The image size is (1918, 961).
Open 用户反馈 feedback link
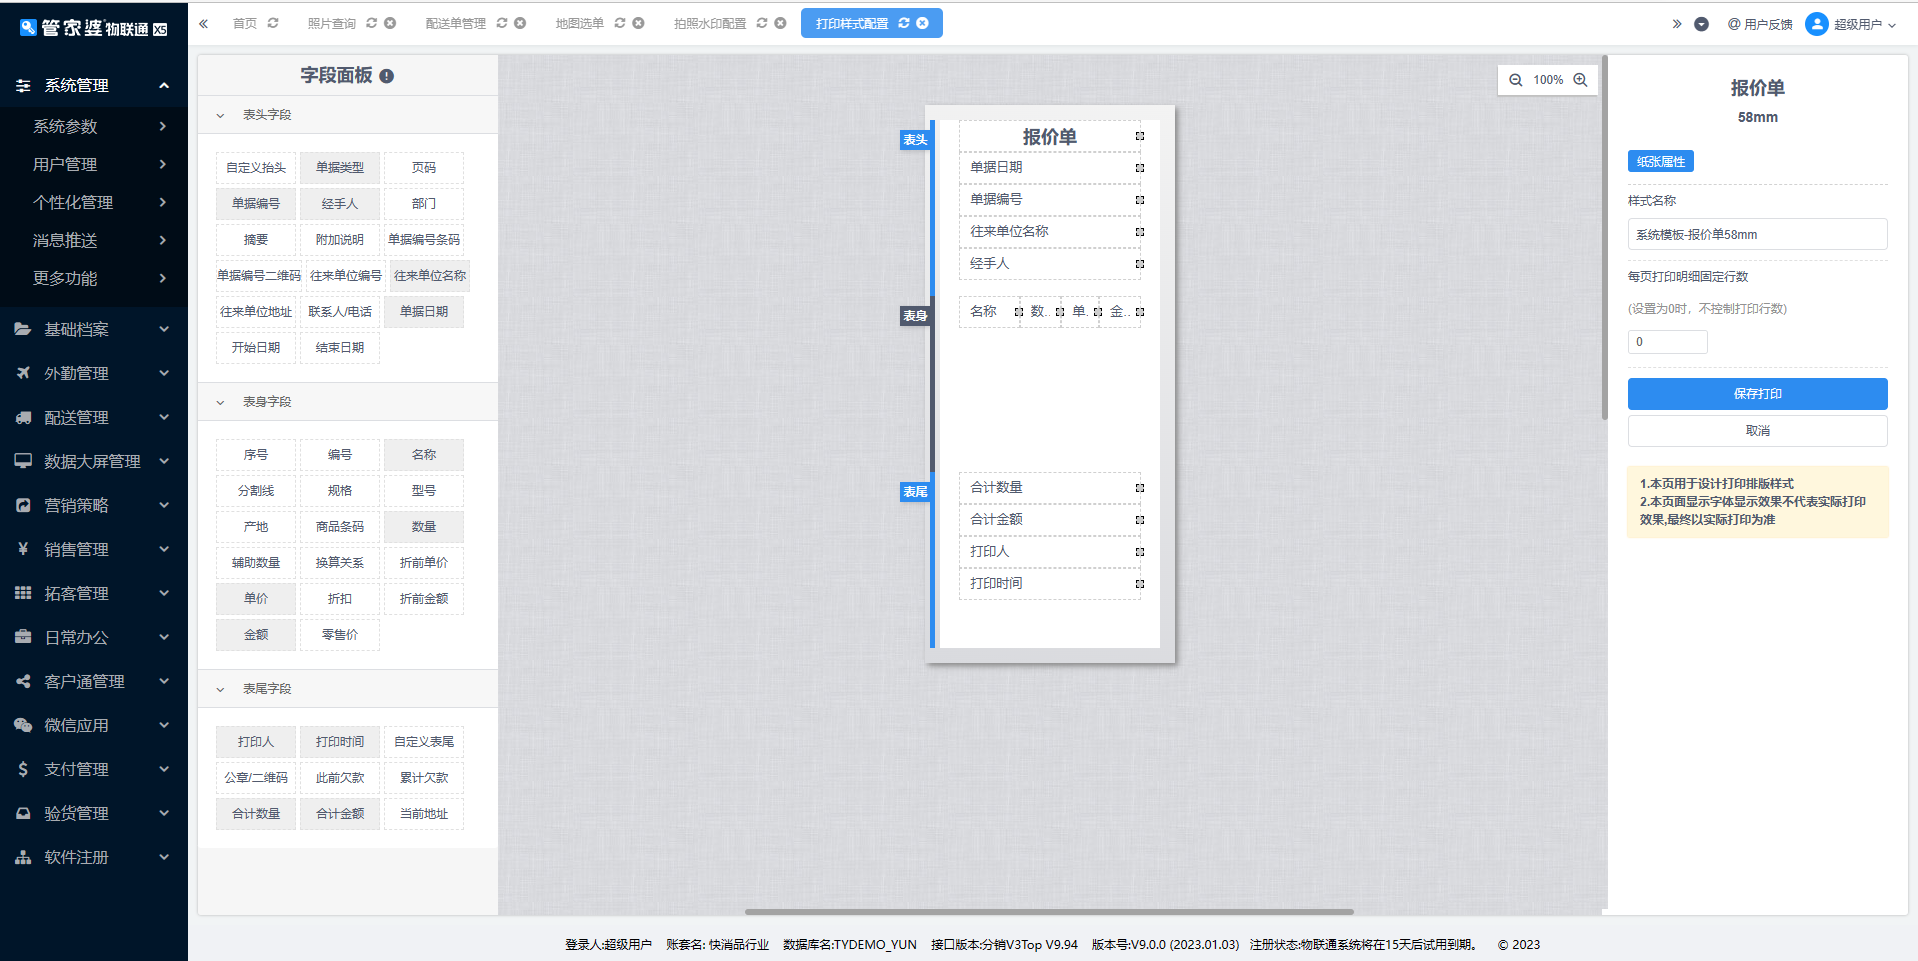pyautogui.click(x=1760, y=24)
